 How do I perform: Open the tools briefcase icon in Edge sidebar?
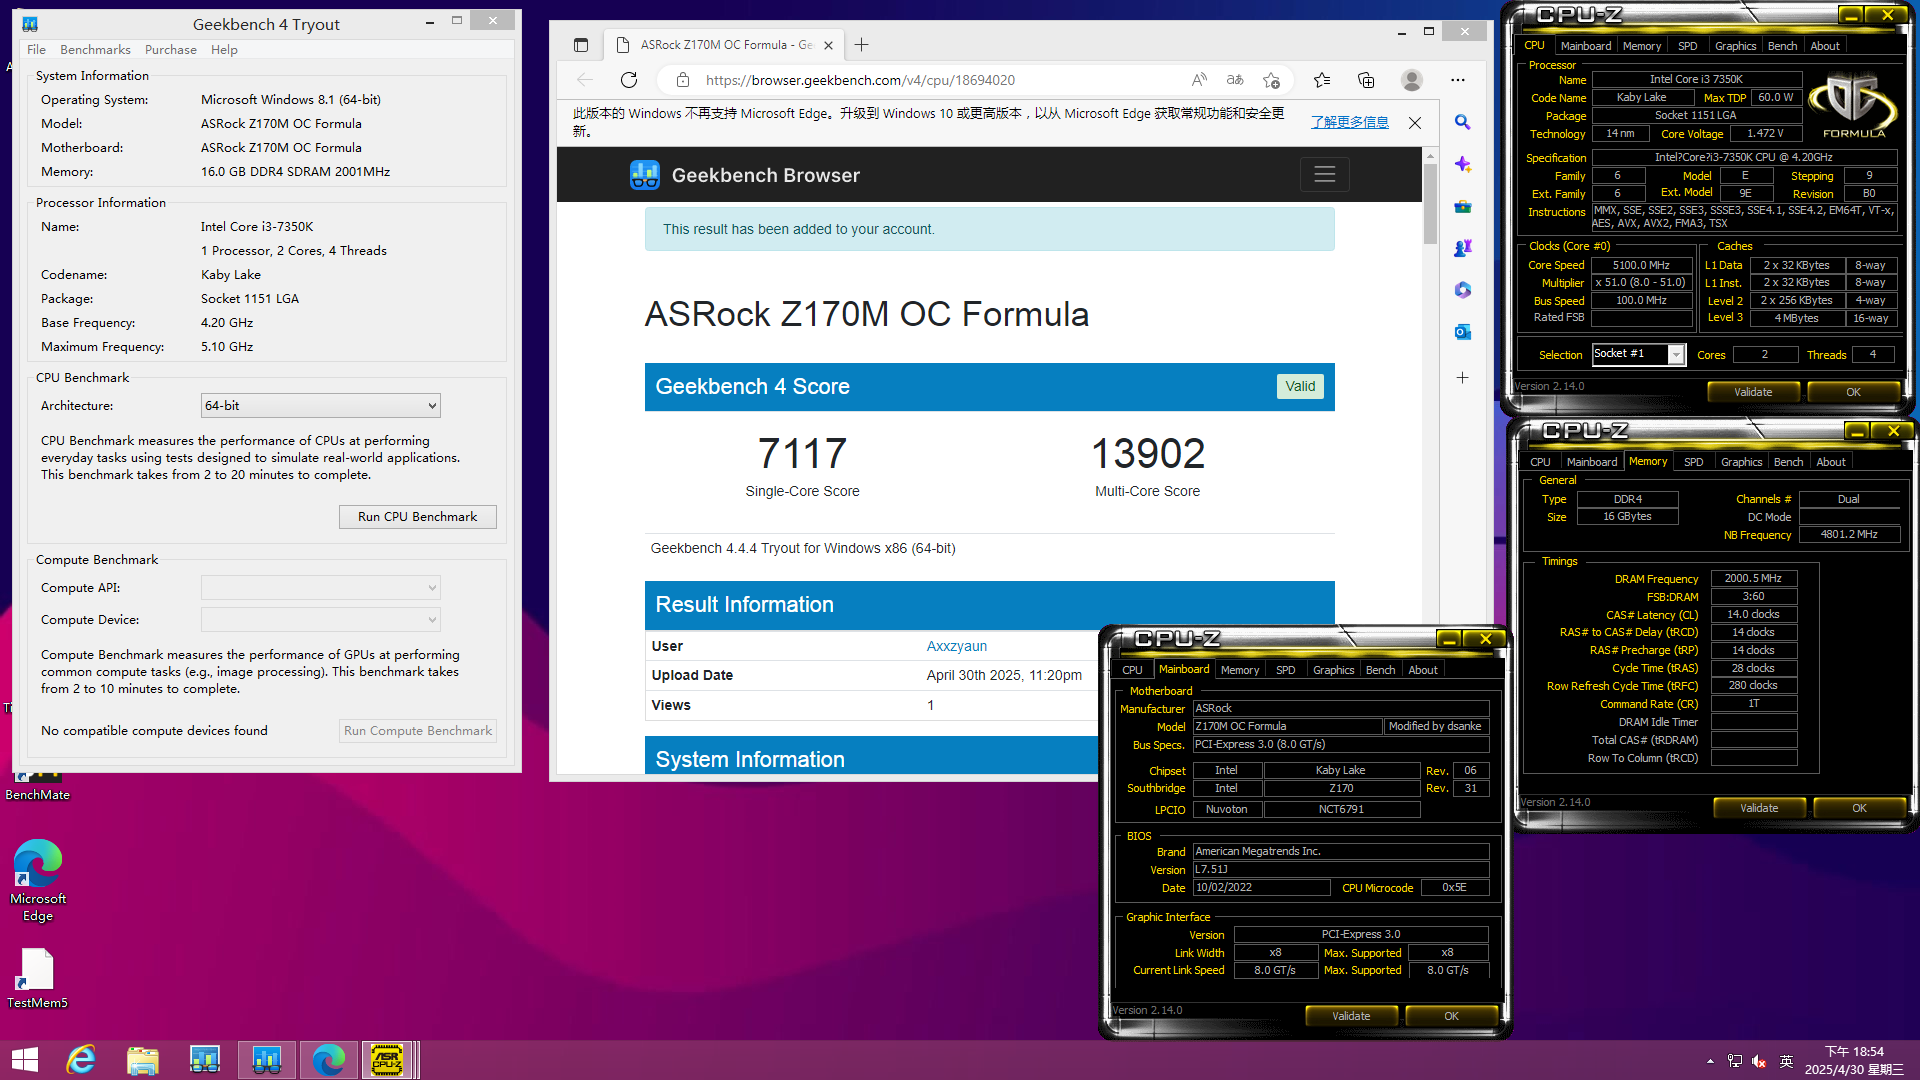coord(1462,206)
